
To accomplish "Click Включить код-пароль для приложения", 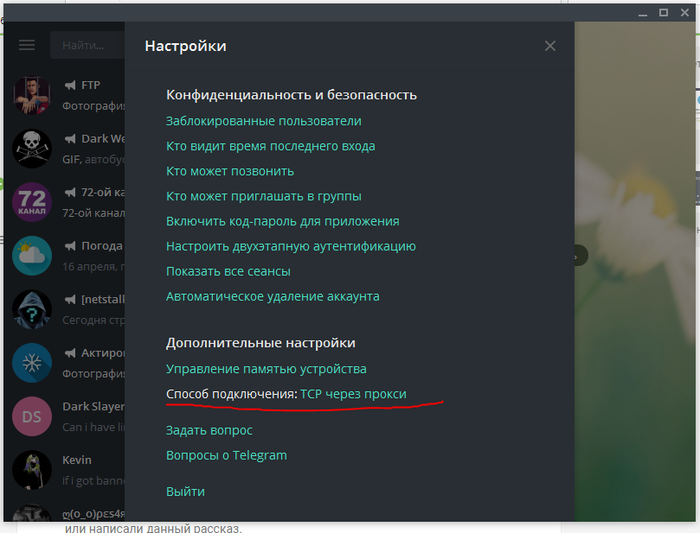I will click(282, 221).
